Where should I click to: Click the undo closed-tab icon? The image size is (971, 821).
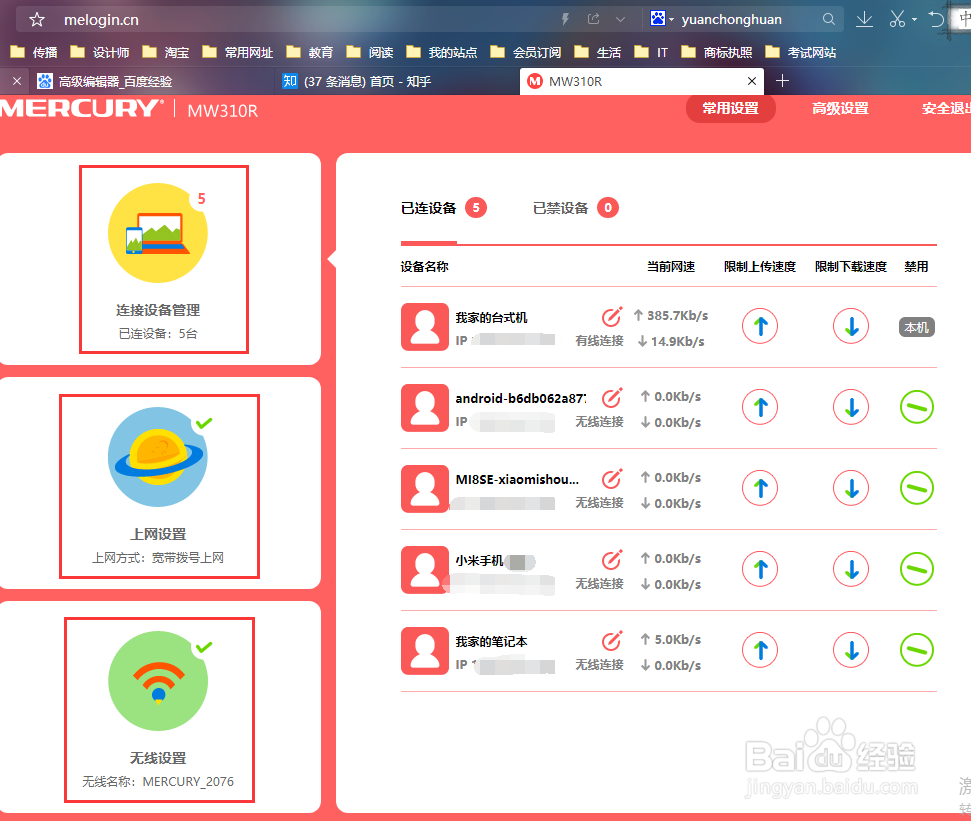click(936, 20)
